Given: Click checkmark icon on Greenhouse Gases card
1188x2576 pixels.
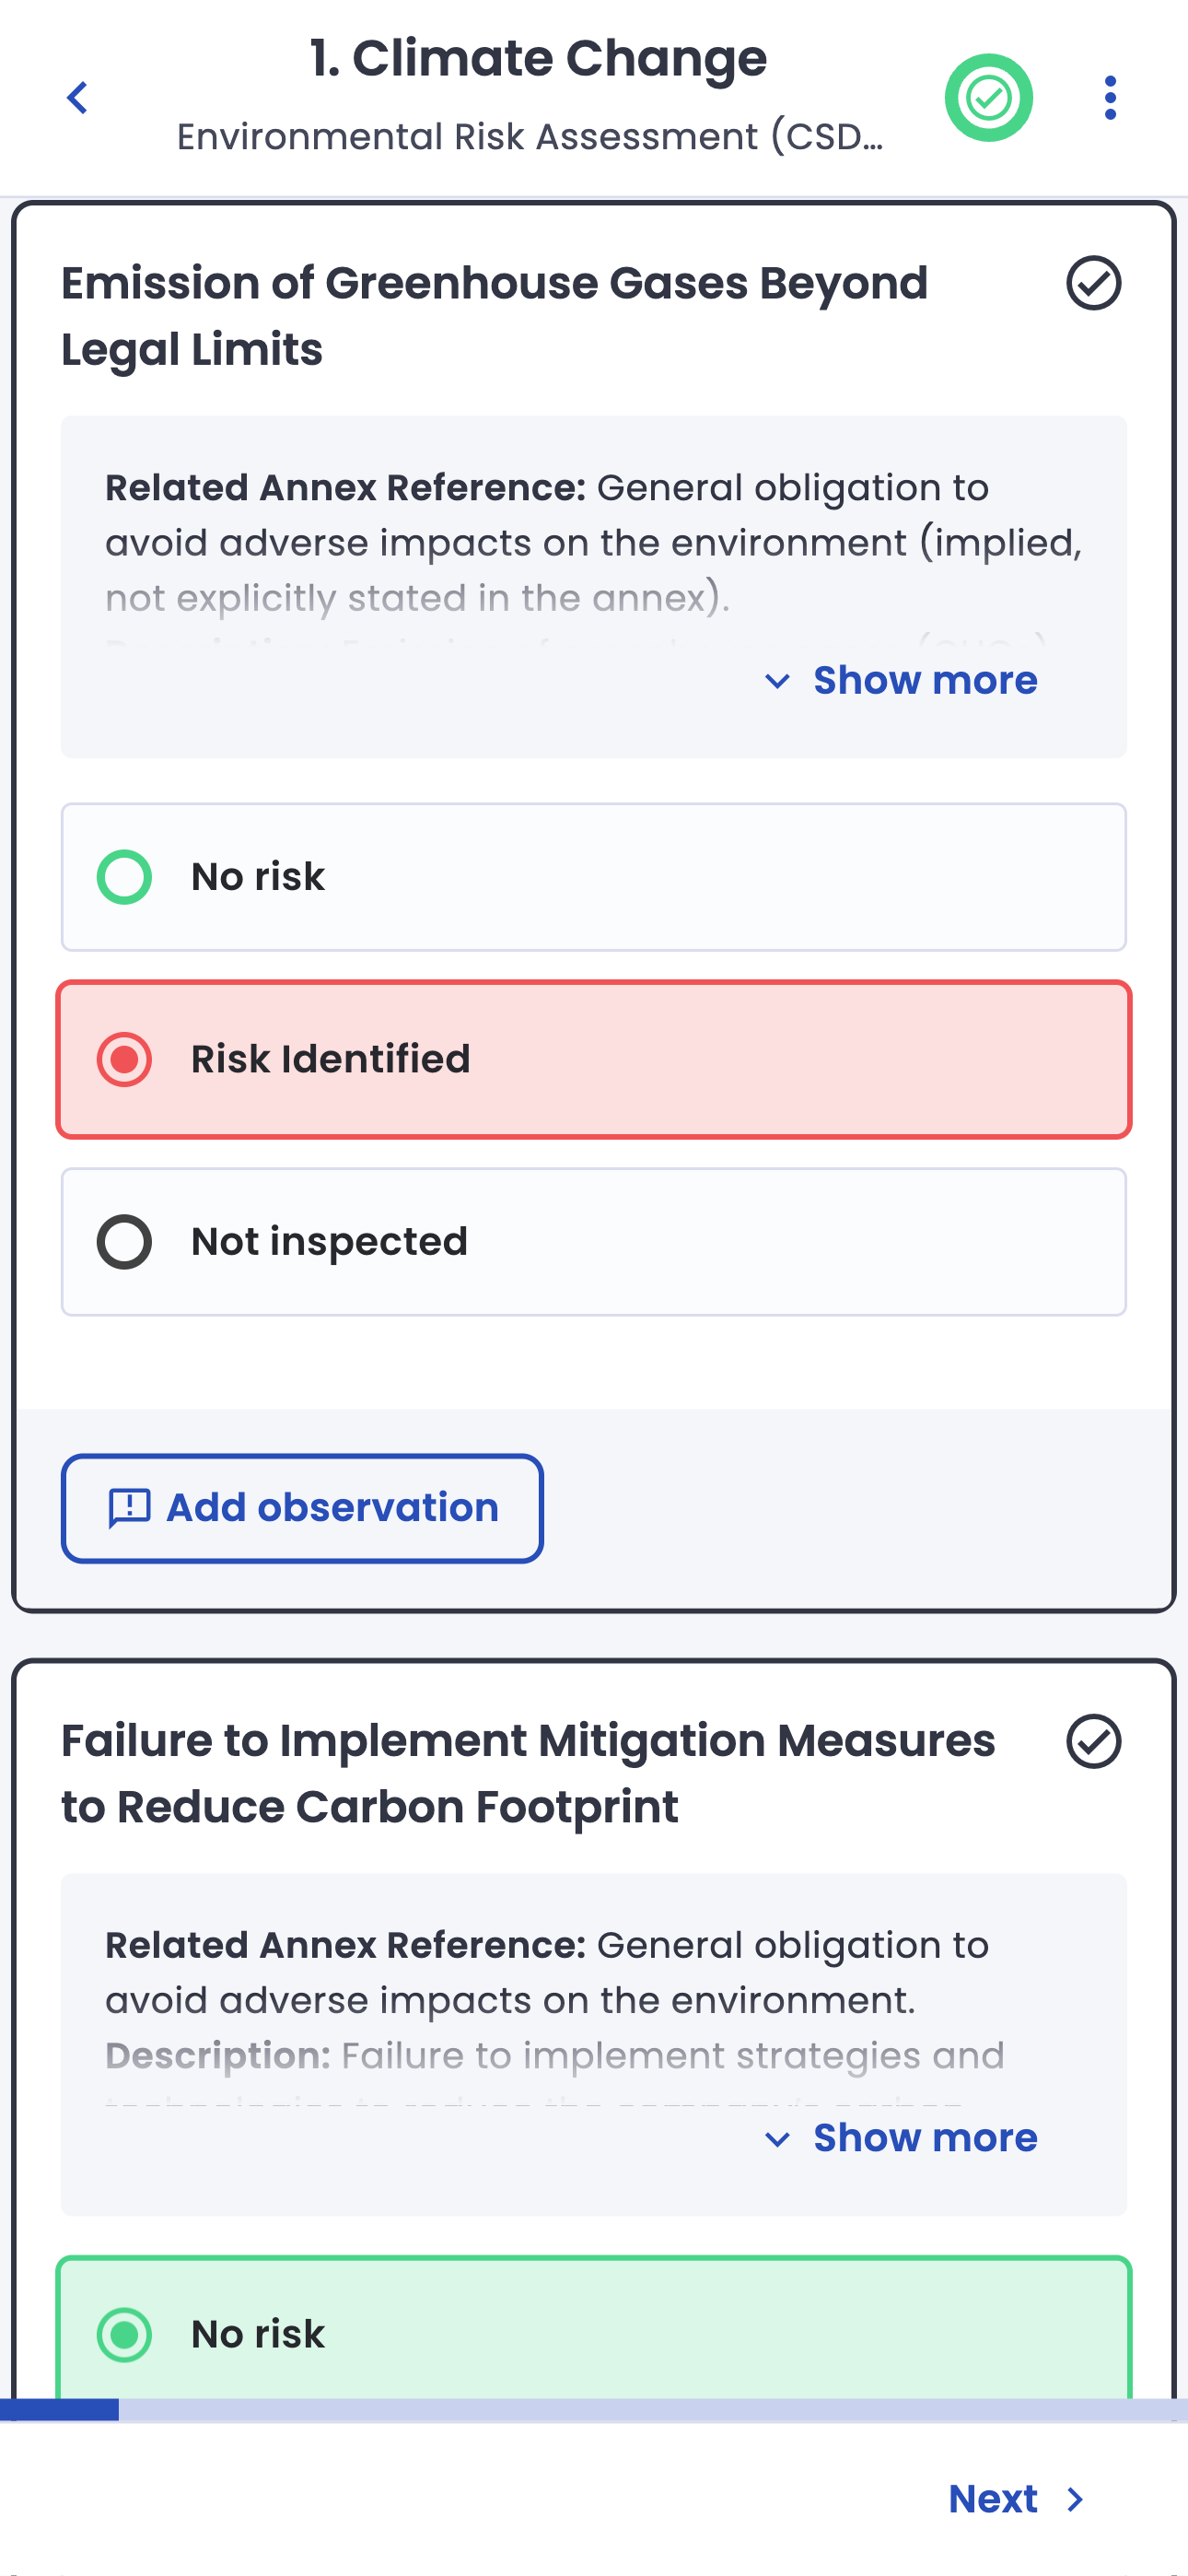Looking at the screenshot, I should click(x=1093, y=283).
